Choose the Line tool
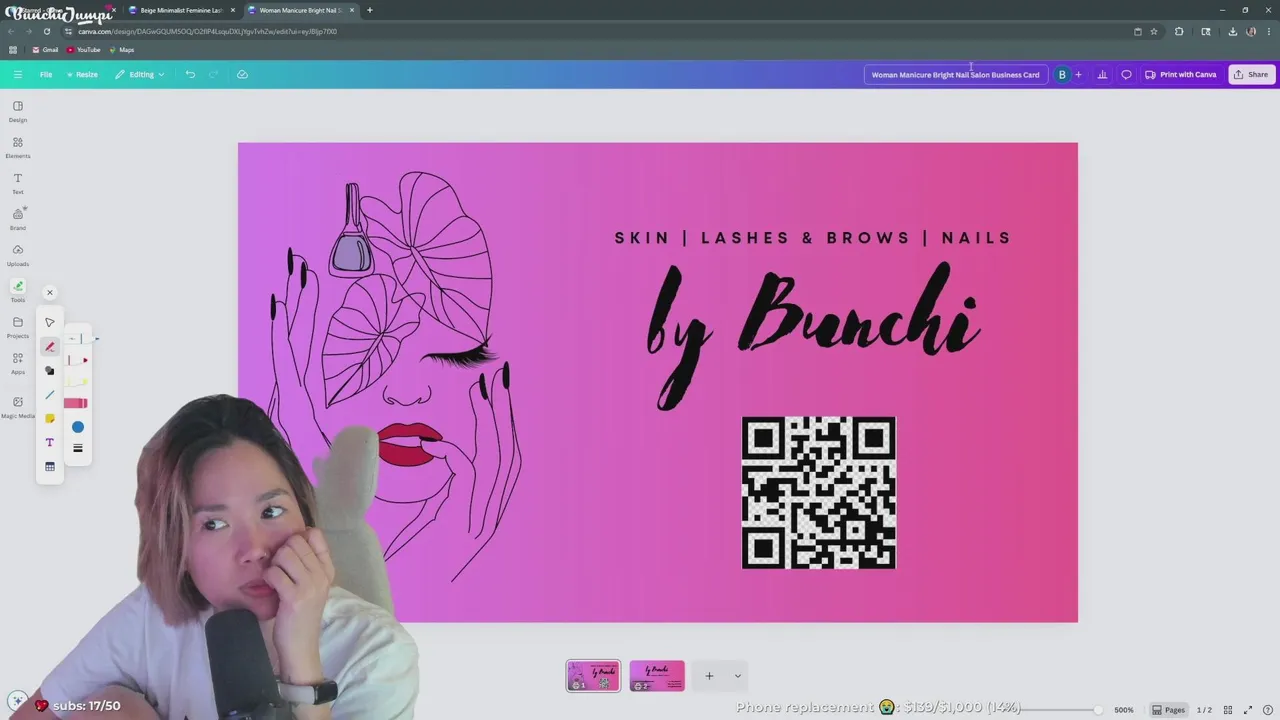The width and height of the screenshot is (1280, 720). click(x=50, y=394)
